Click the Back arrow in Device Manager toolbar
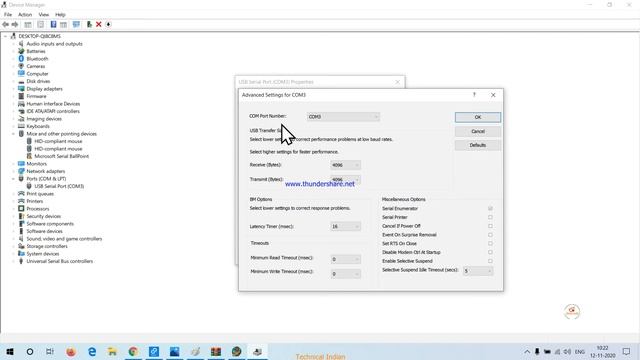Screen dimensions: 640x360 pyautogui.click(x=6, y=24)
